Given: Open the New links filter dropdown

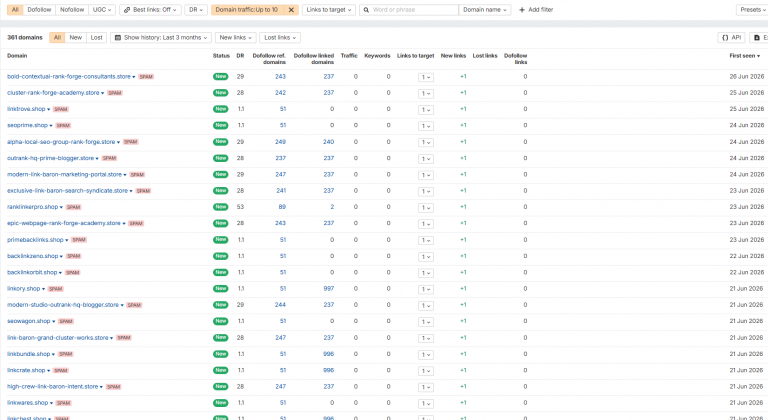Looking at the screenshot, I should 236,38.
